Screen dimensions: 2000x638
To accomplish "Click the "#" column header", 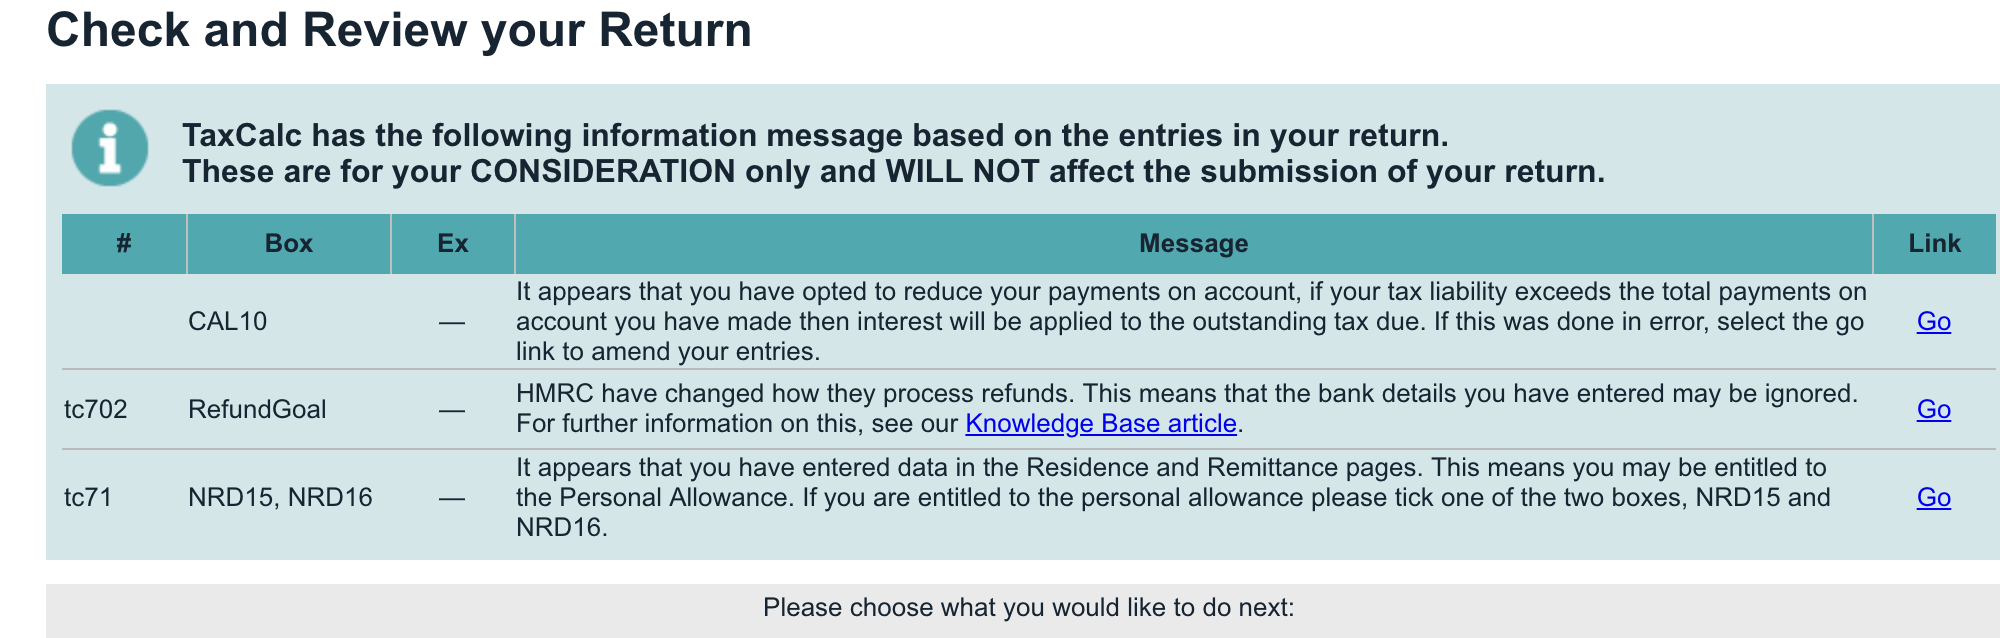I will [124, 243].
